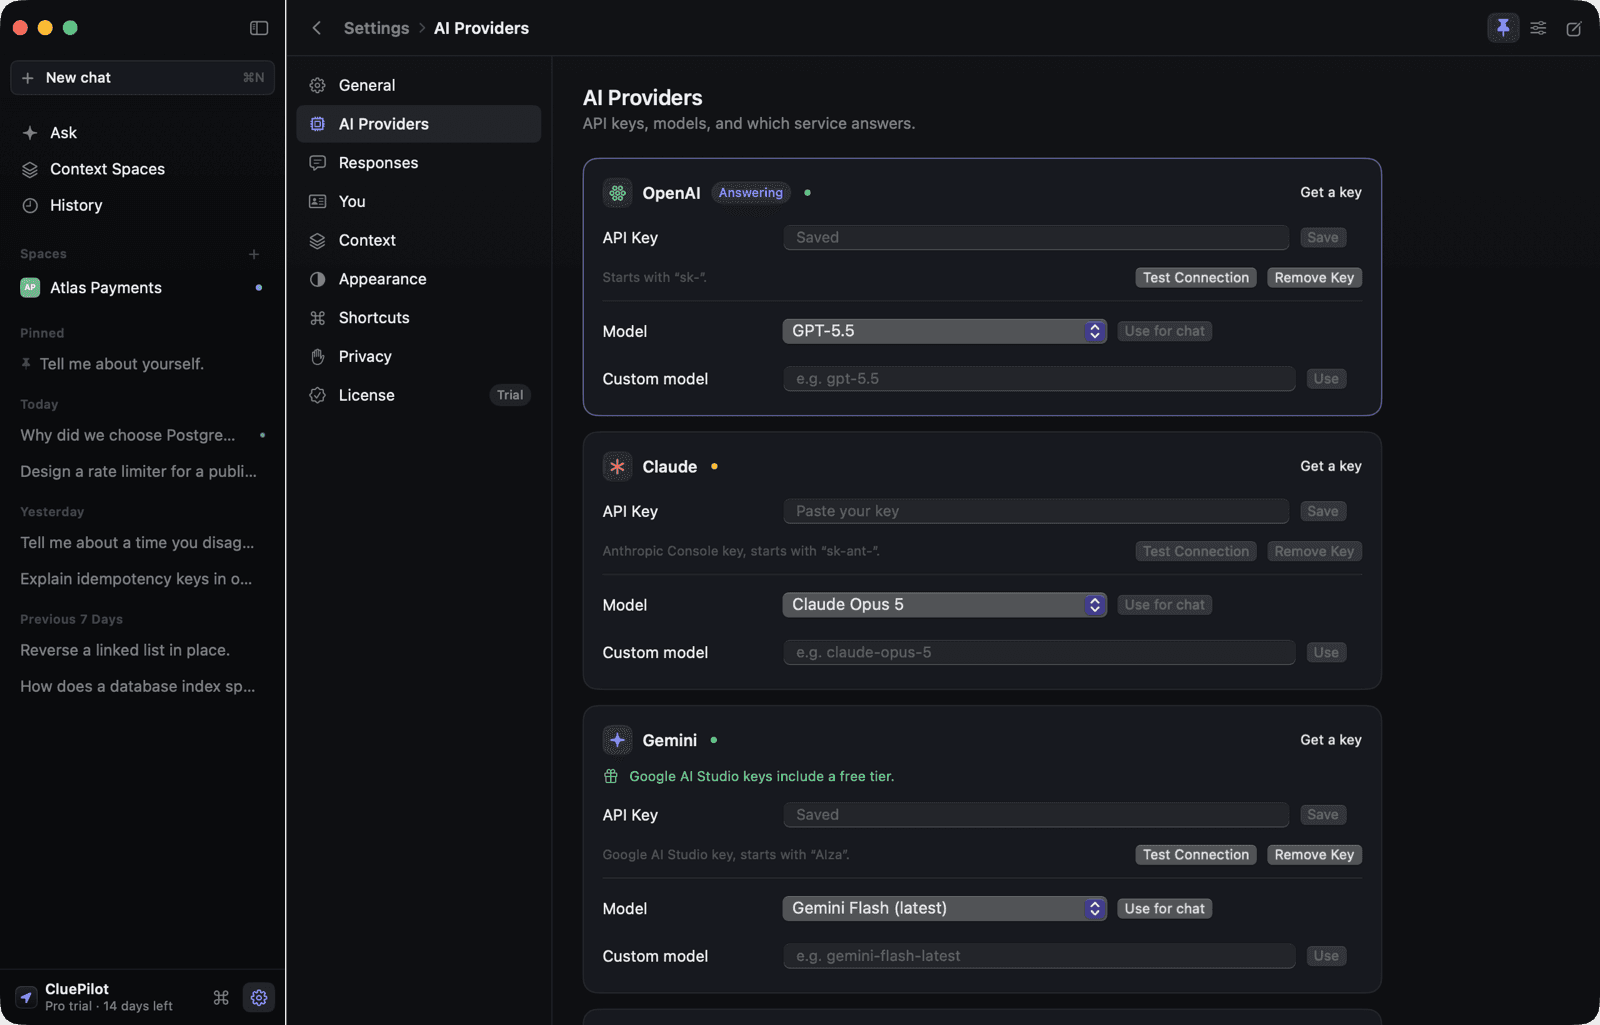Open Privacy settings
1600x1025 pixels.
[419, 356]
